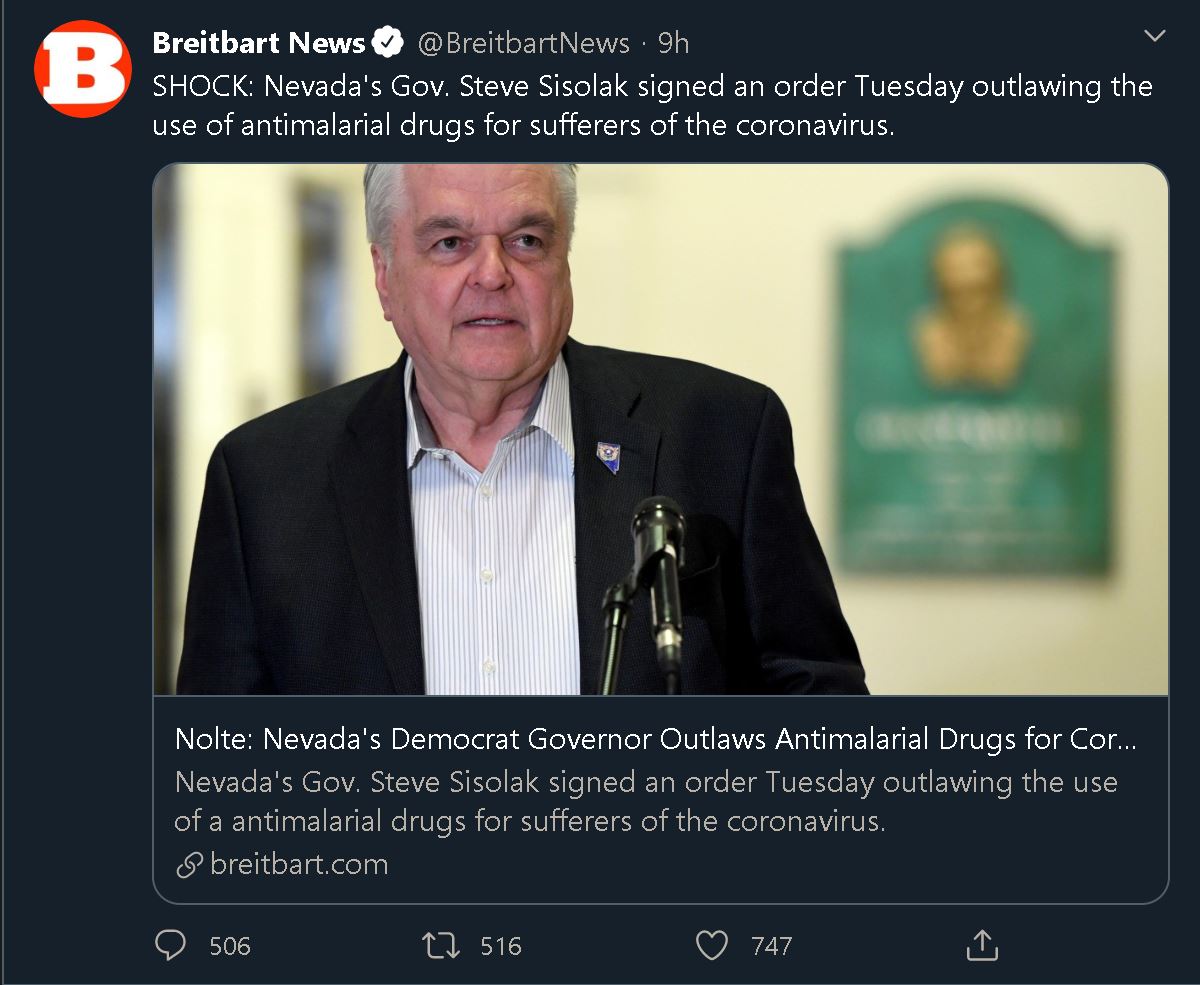Open the Nolte article headline in card
Image resolution: width=1200 pixels, height=985 pixels.
click(x=655, y=740)
